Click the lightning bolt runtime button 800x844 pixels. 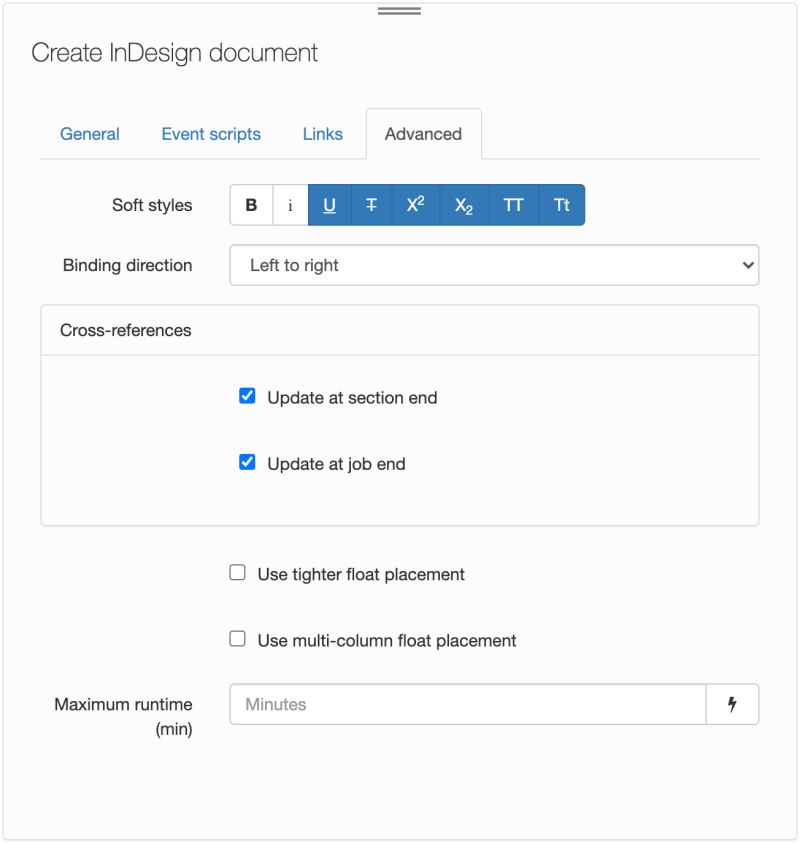(x=732, y=704)
